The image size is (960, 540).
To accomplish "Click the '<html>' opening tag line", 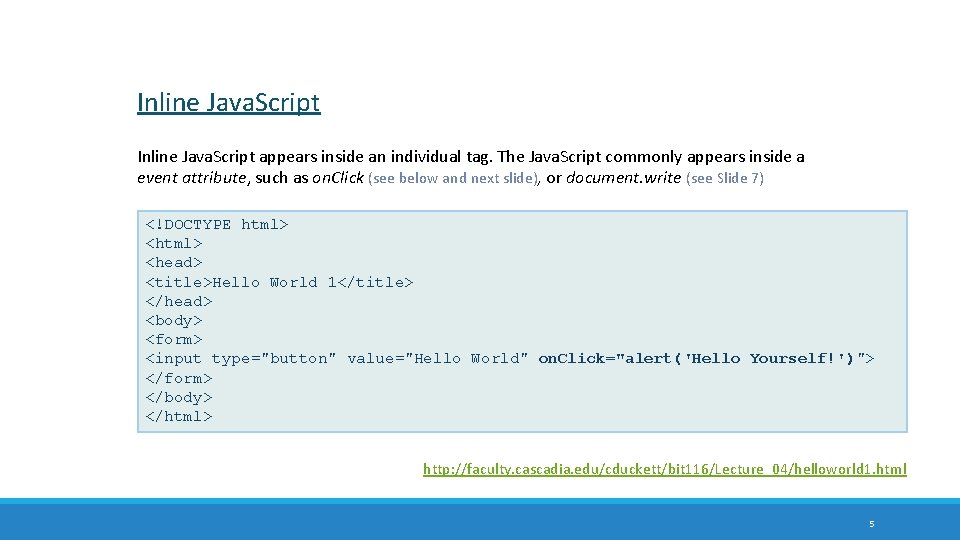I will [x=174, y=244].
